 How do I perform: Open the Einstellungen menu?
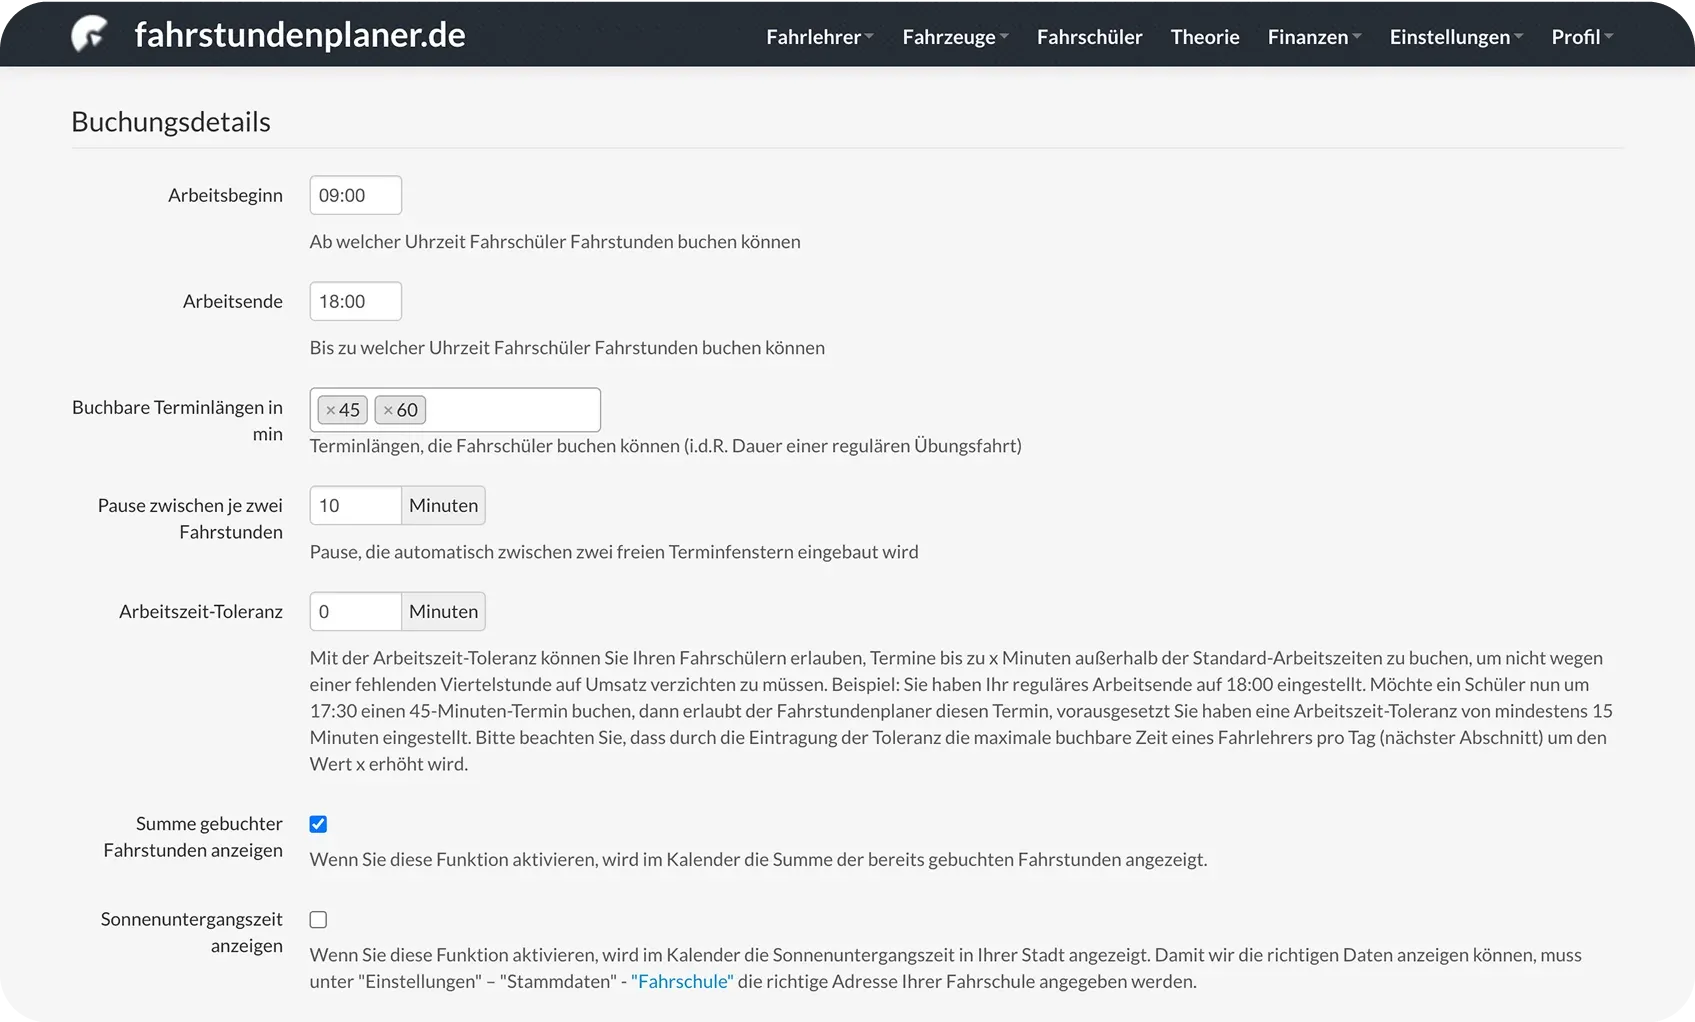point(1455,37)
